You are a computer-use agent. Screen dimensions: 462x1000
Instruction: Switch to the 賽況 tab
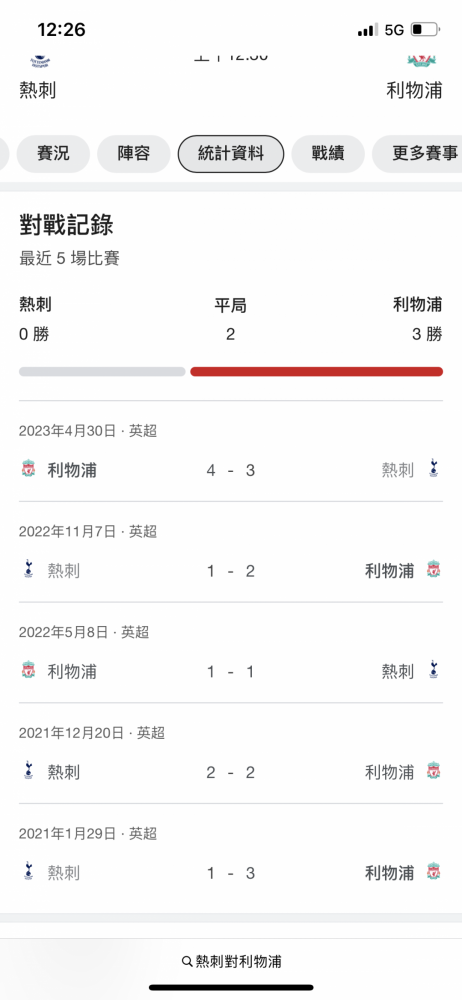[54, 154]
